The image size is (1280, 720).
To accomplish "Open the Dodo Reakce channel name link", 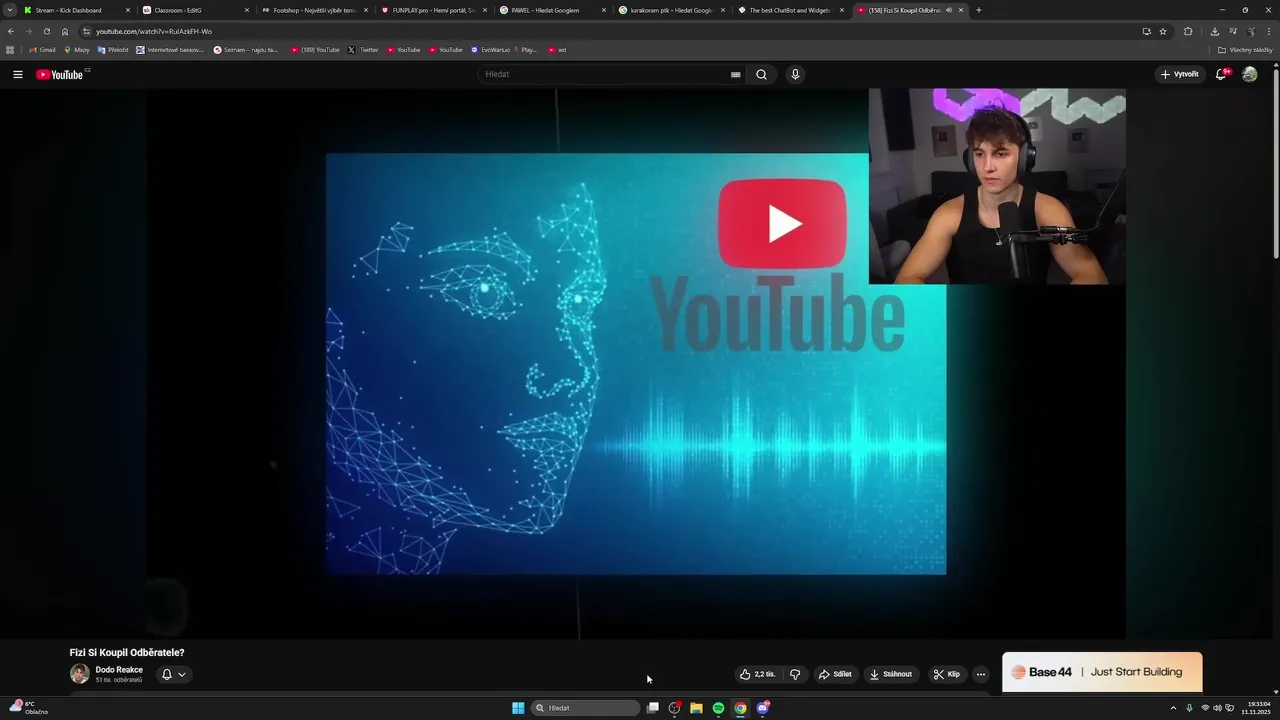I will point(119,670).
